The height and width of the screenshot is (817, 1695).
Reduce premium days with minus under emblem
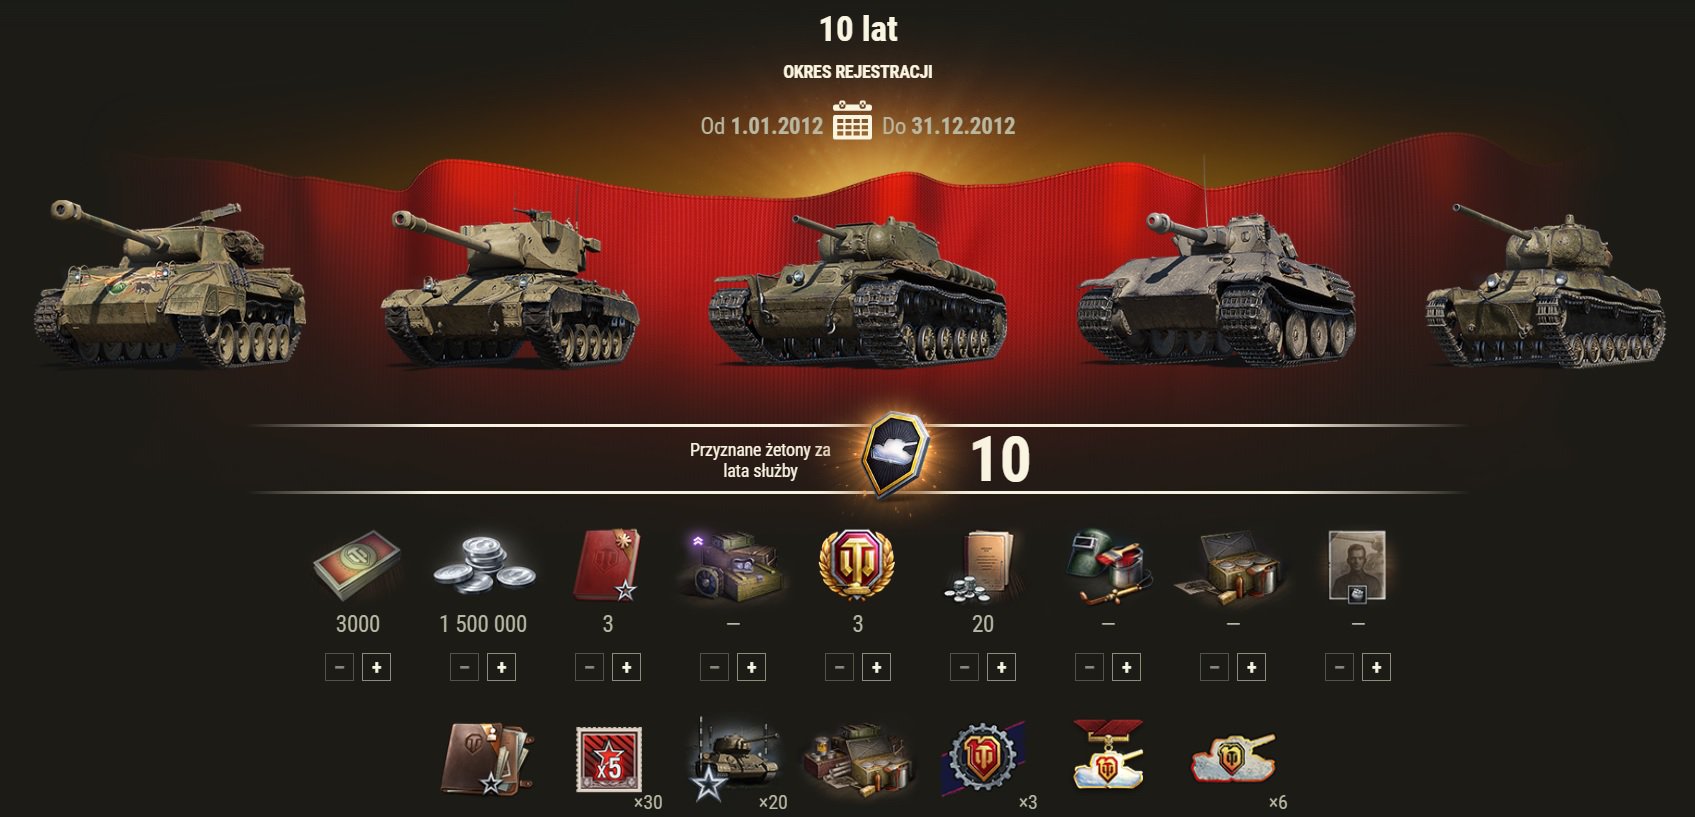839,667
